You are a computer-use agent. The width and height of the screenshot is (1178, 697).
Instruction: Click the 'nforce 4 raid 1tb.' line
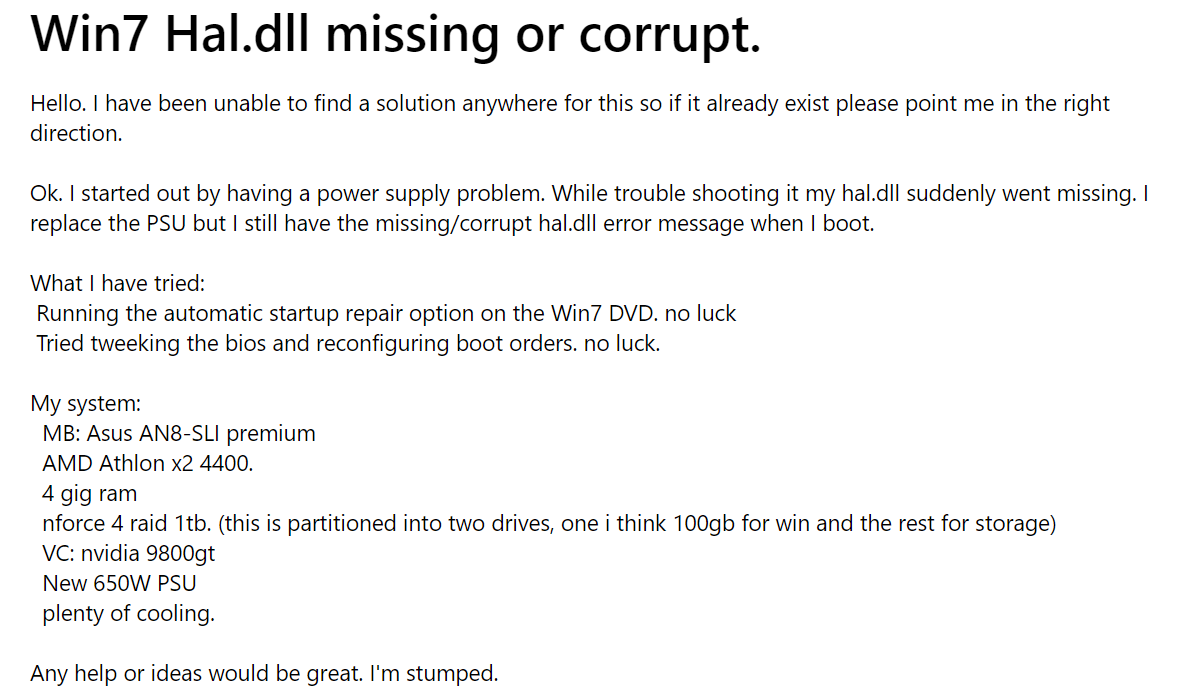[549, 524]
